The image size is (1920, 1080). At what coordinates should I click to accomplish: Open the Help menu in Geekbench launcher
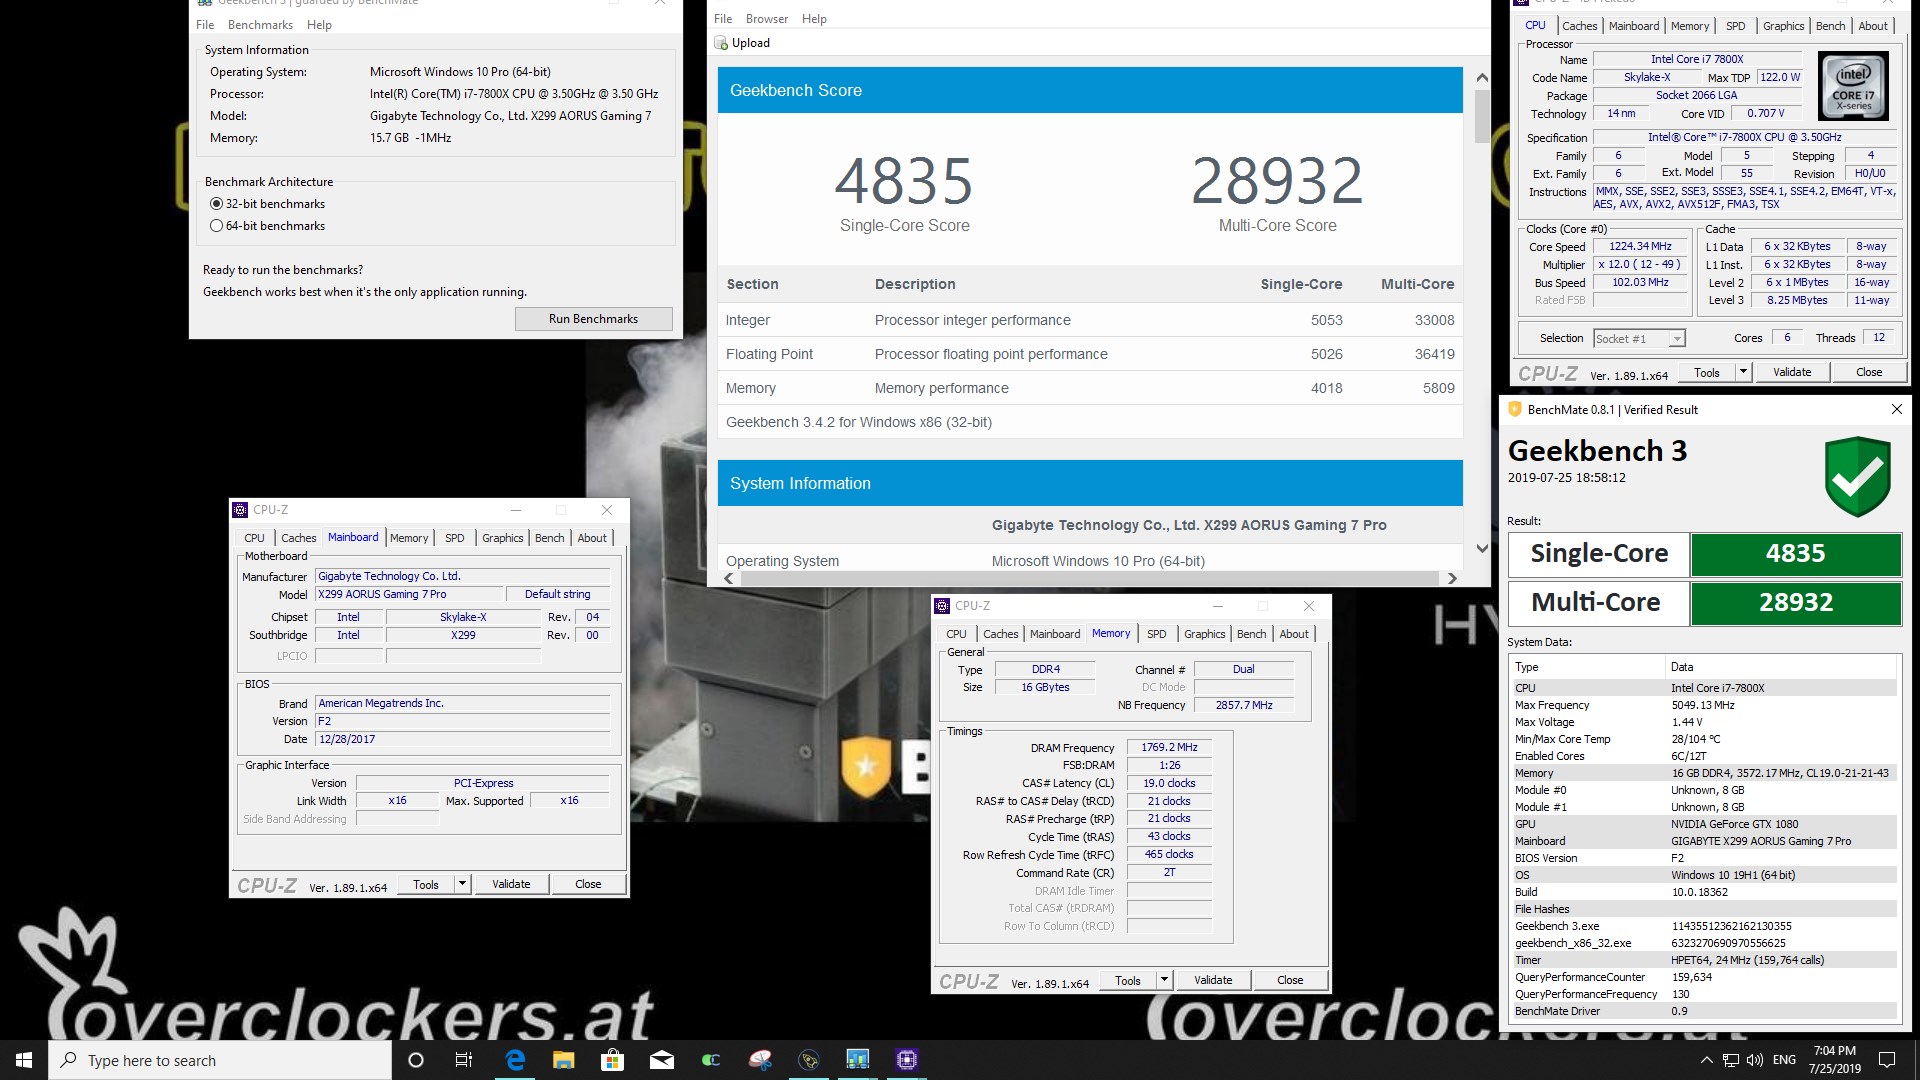[319, 25]
